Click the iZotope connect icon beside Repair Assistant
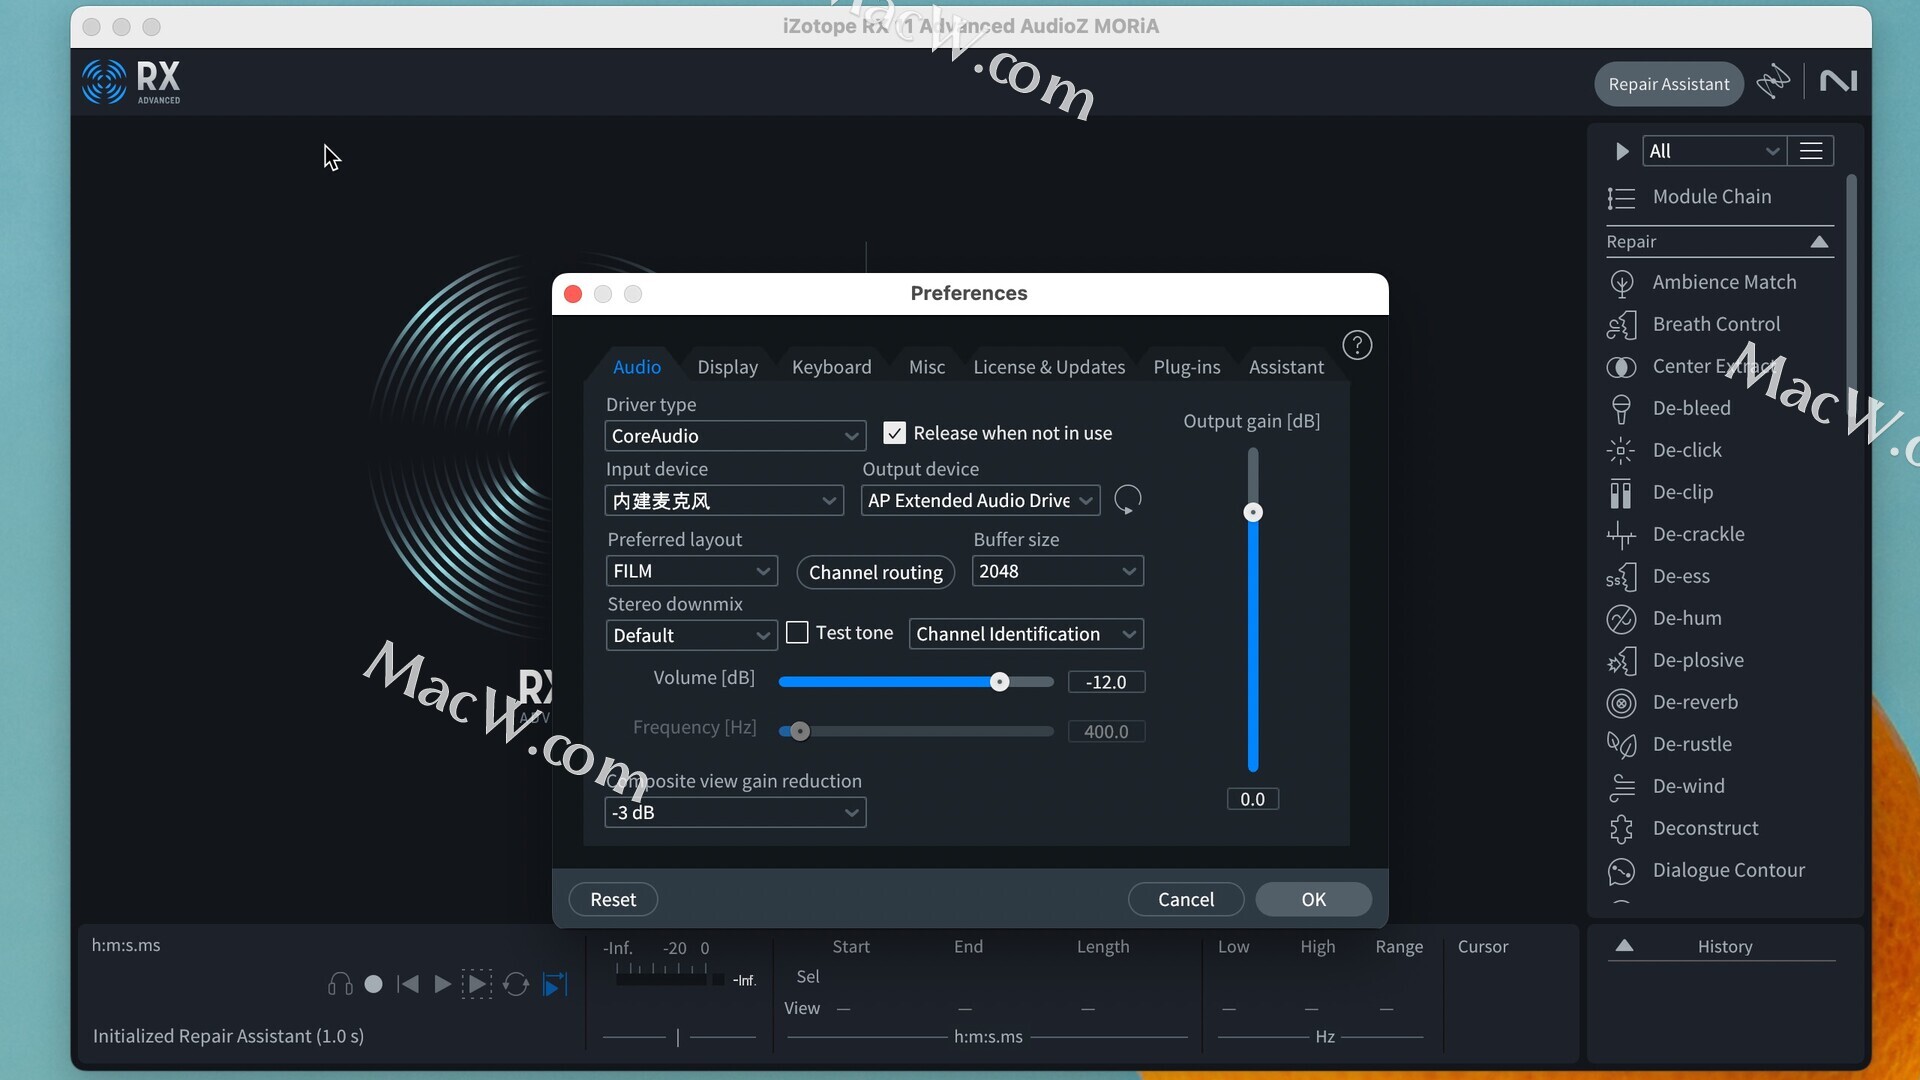Image resolution: width=1920 pixels, height=1080 pixels. pos(1773,81)
